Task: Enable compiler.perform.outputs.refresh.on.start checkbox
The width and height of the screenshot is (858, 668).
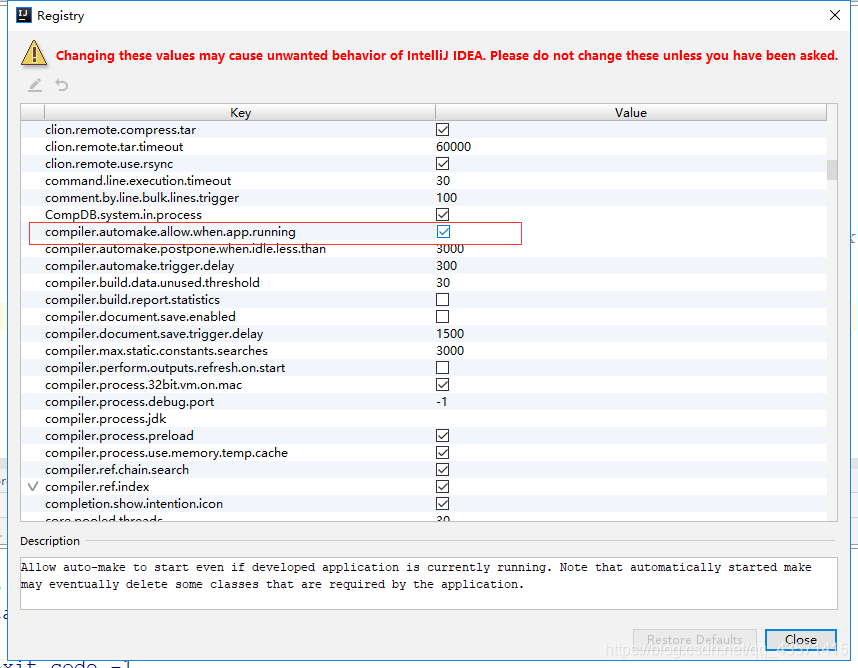Action: coord(442,368)
